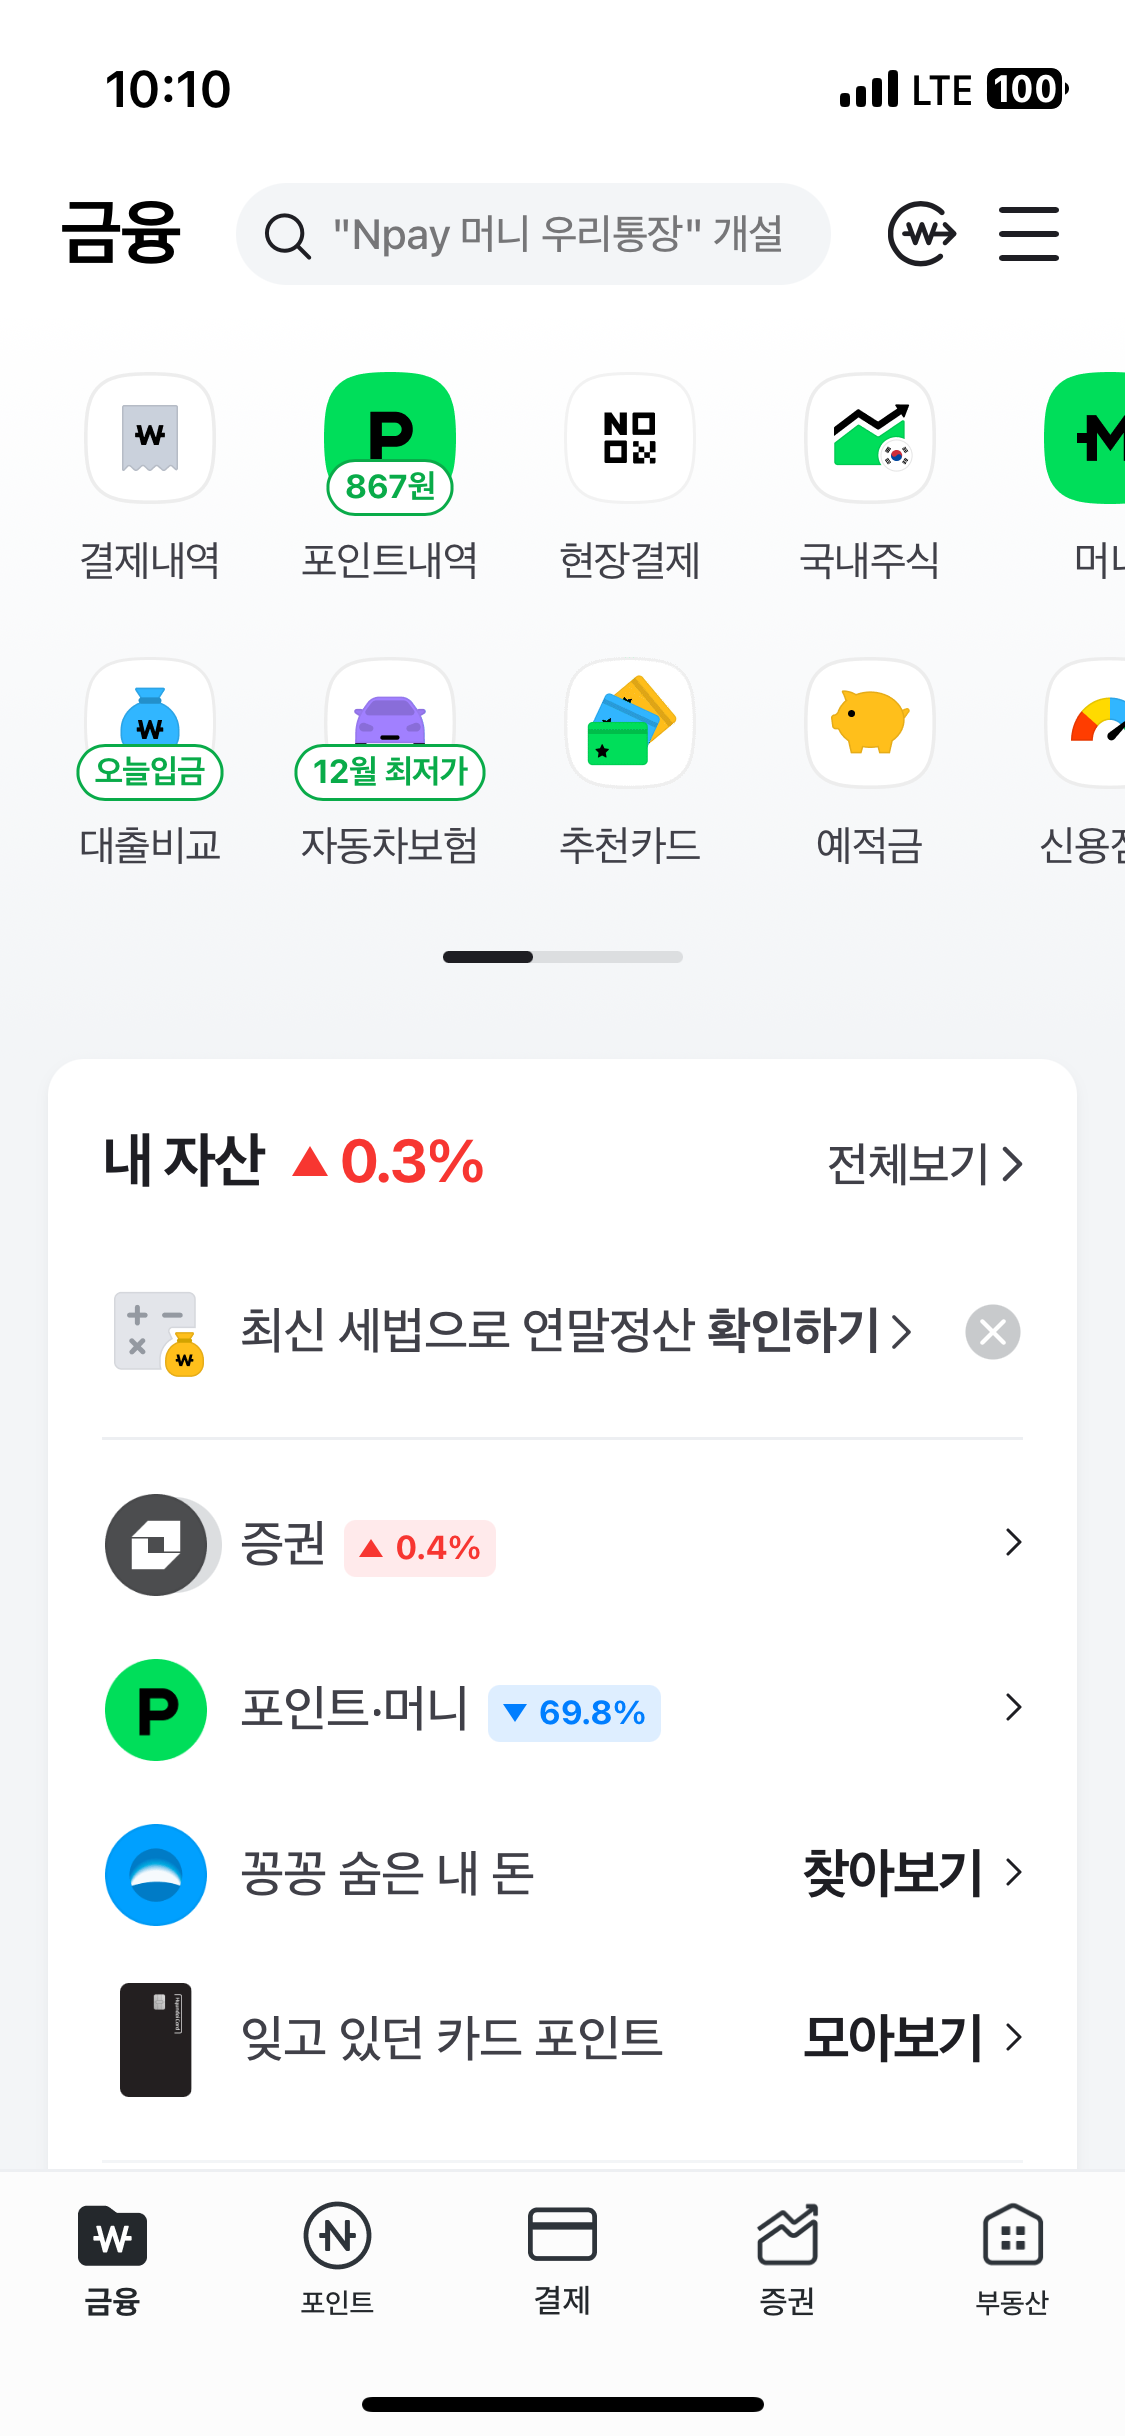Open the hamburger menu
This screenshot has height=2436, width=1125.
coord(1028,234)
